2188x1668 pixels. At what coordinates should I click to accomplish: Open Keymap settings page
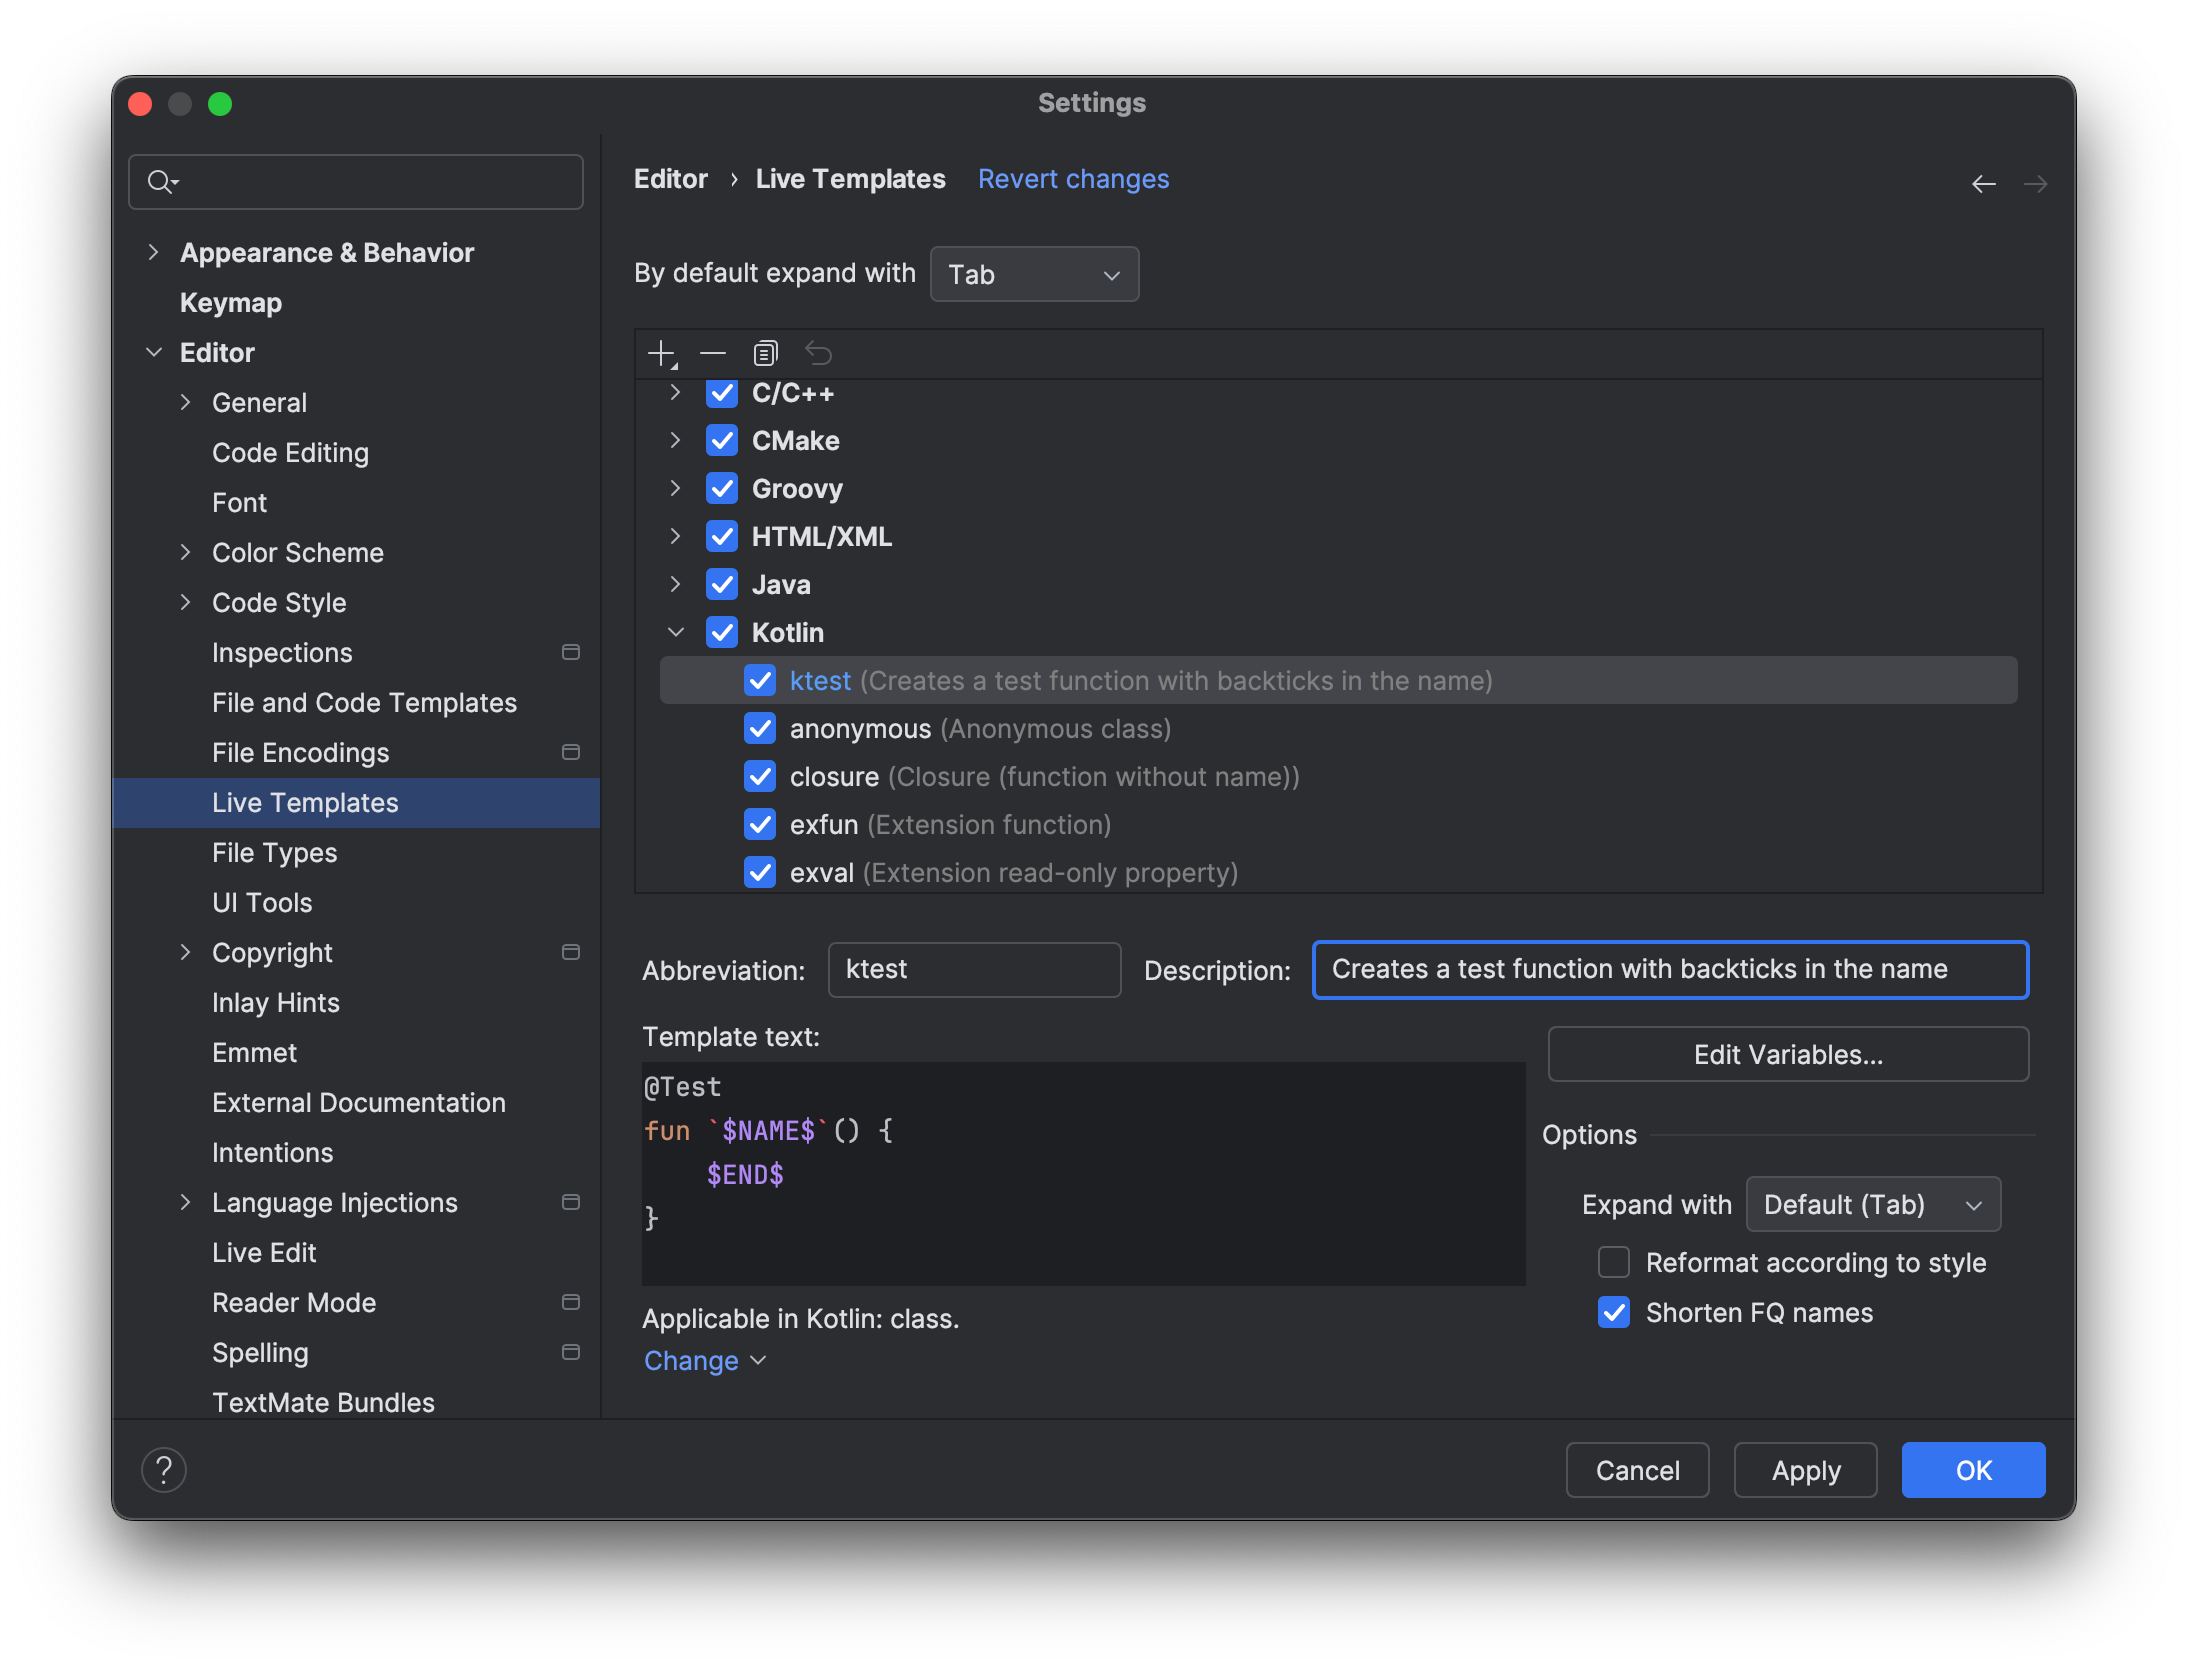[x=231, y=302]
